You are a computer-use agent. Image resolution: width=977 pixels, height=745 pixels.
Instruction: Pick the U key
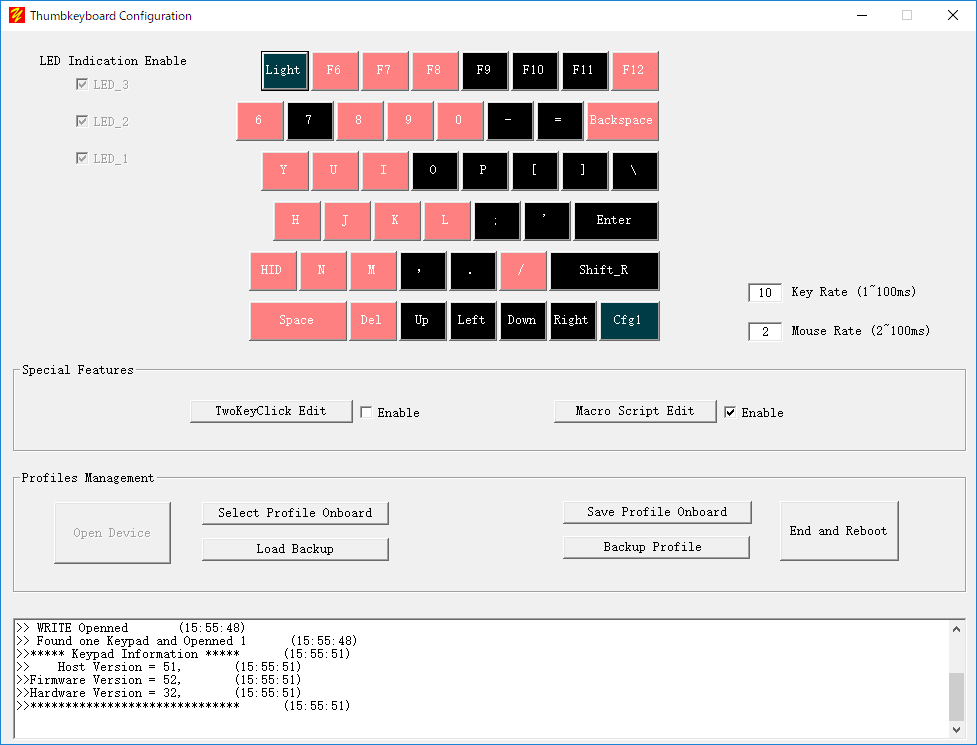335,171
